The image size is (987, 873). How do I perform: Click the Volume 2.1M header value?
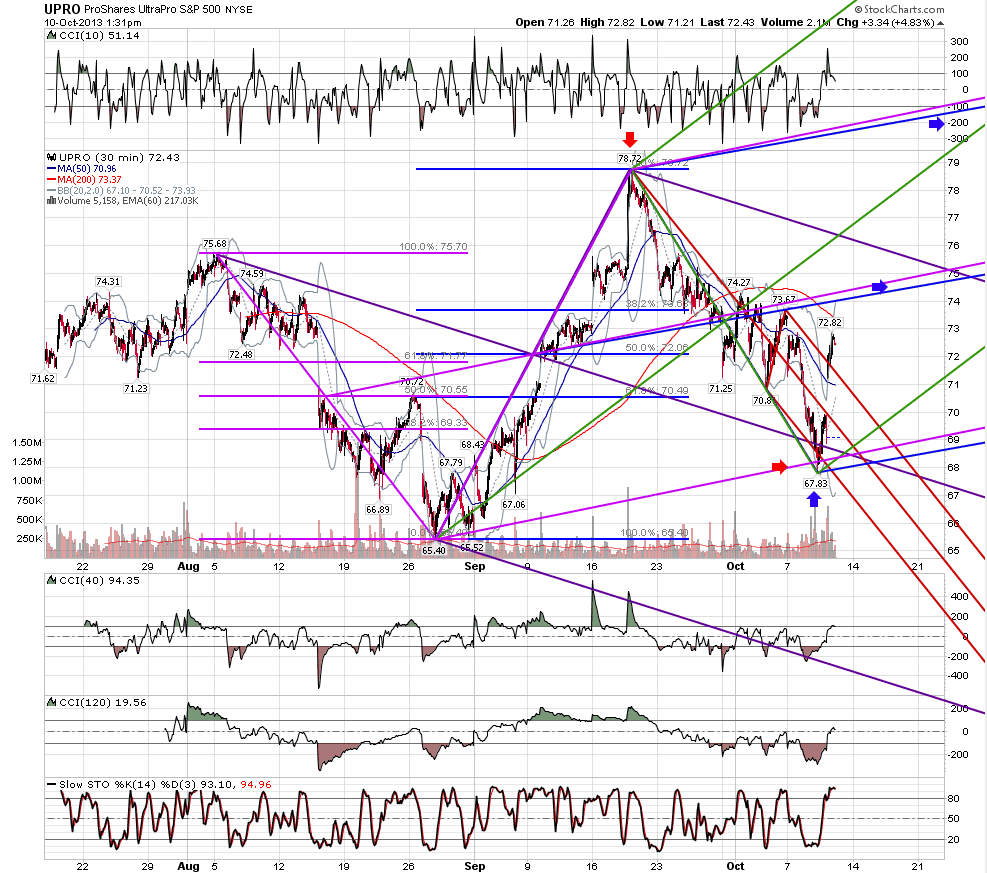[796, 23]
